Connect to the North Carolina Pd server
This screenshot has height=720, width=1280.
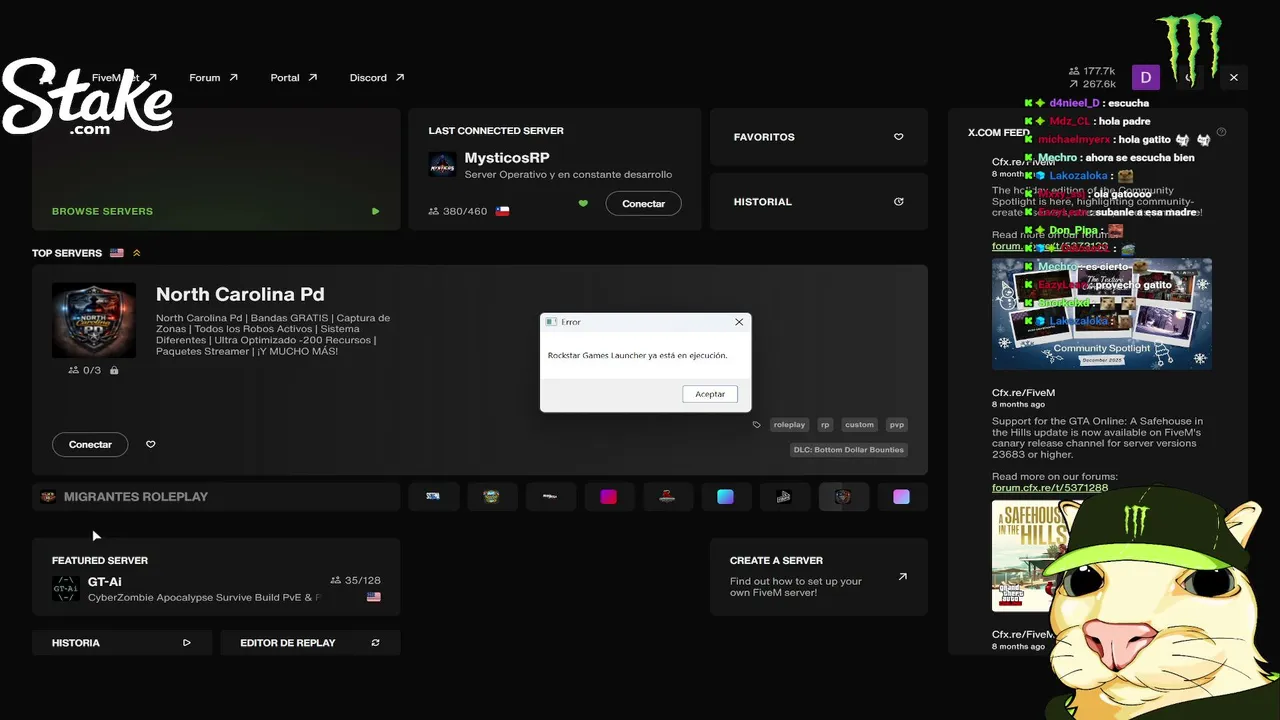pos(90,444)
